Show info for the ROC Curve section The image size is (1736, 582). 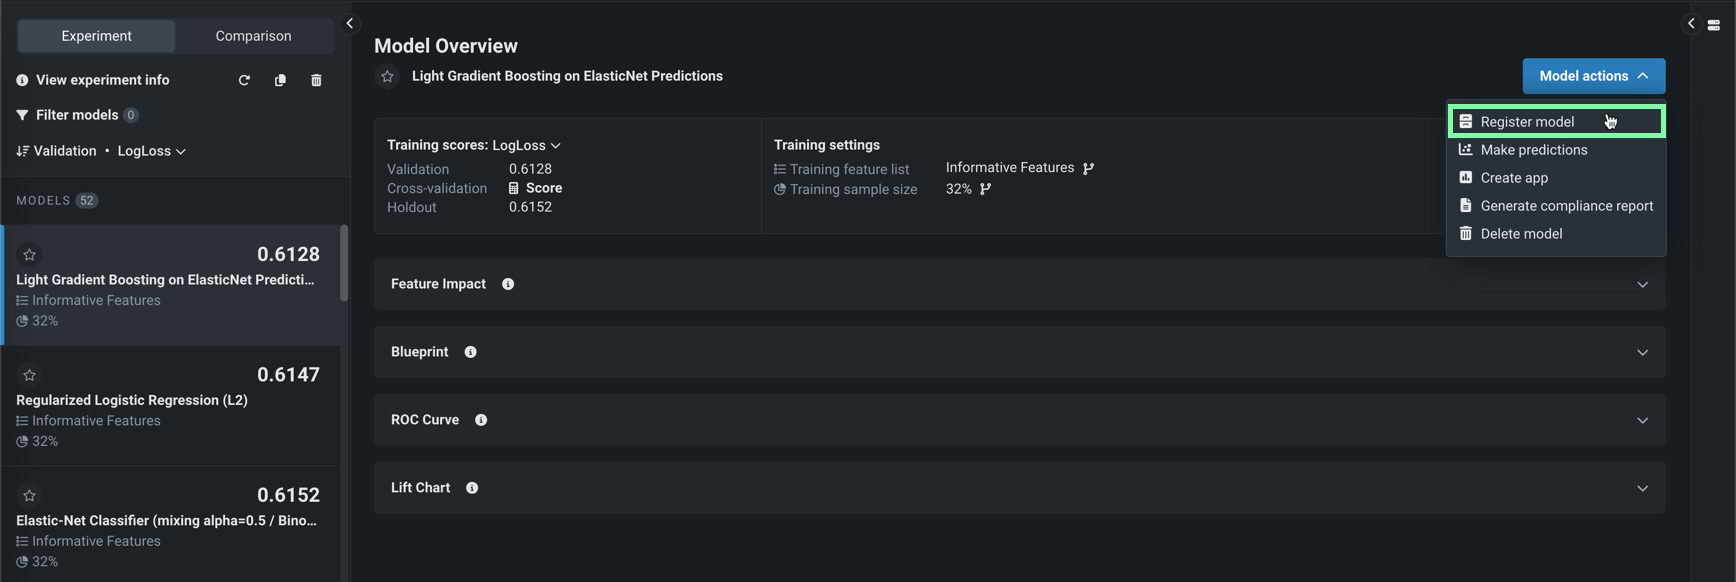coord(481,420)
